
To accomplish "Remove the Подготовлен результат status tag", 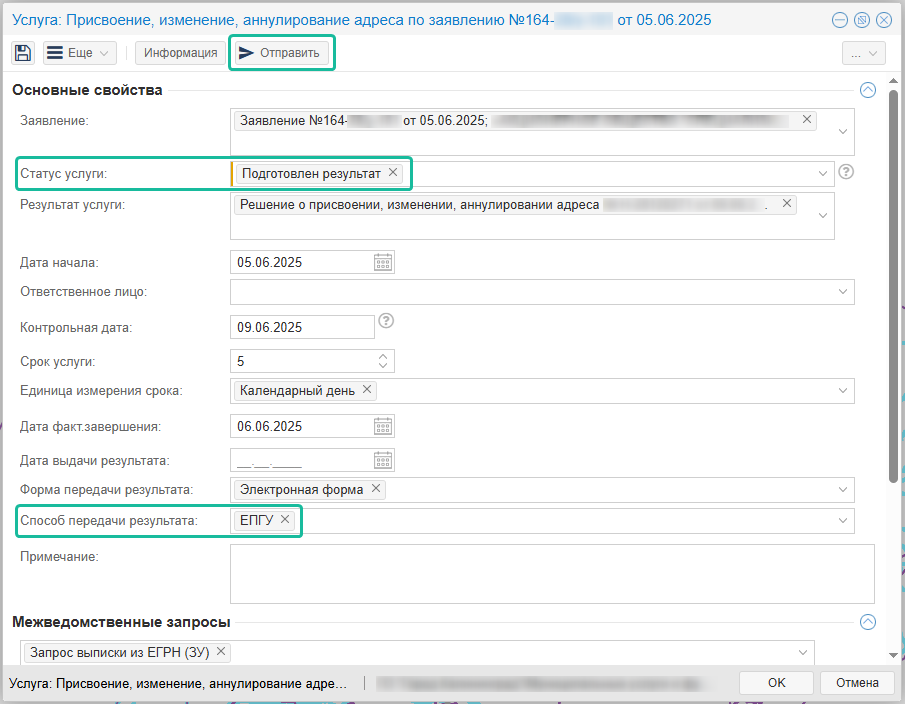I will click(x=393, y=173).
